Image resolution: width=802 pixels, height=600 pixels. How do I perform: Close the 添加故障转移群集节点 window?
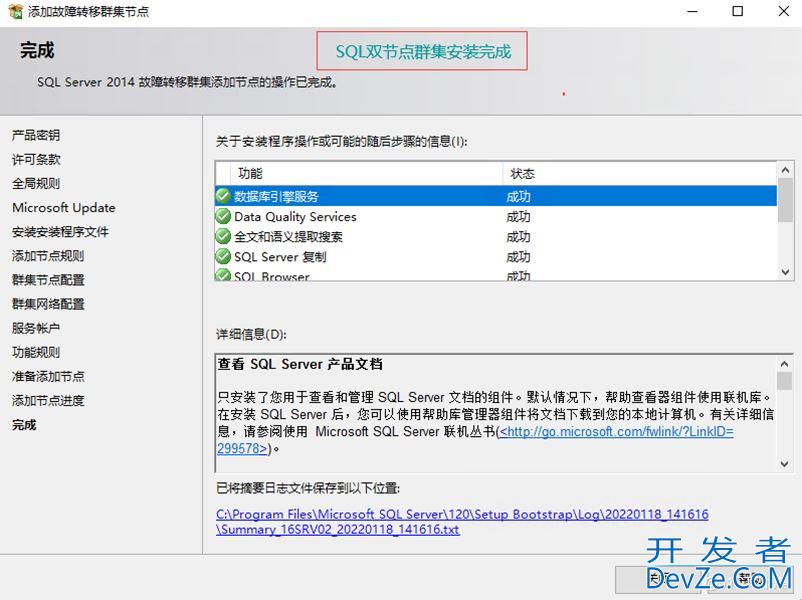click(783, 11)
